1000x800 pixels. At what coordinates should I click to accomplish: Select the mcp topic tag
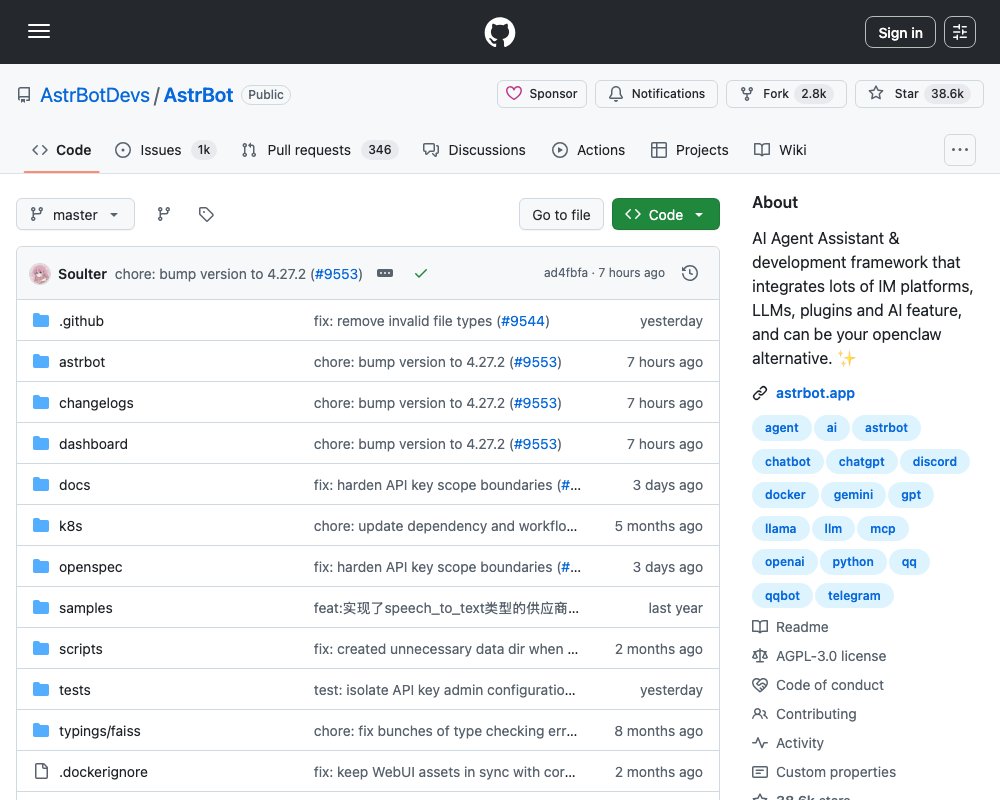pyautogui.click(x=883, y=528)
